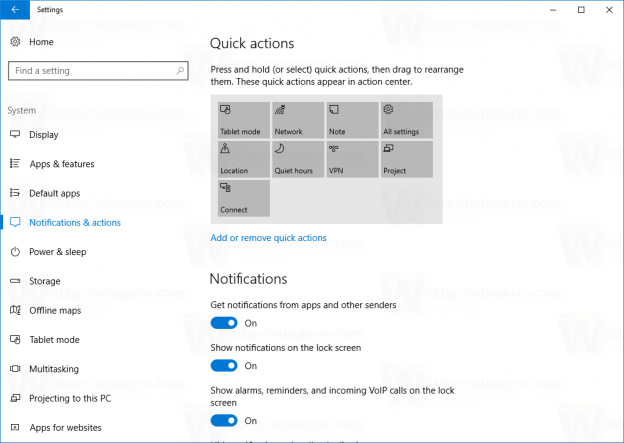Viewport: 624px width, 443px height.
Task: Select the VPN quick action tile
Action: pos(352,159)
